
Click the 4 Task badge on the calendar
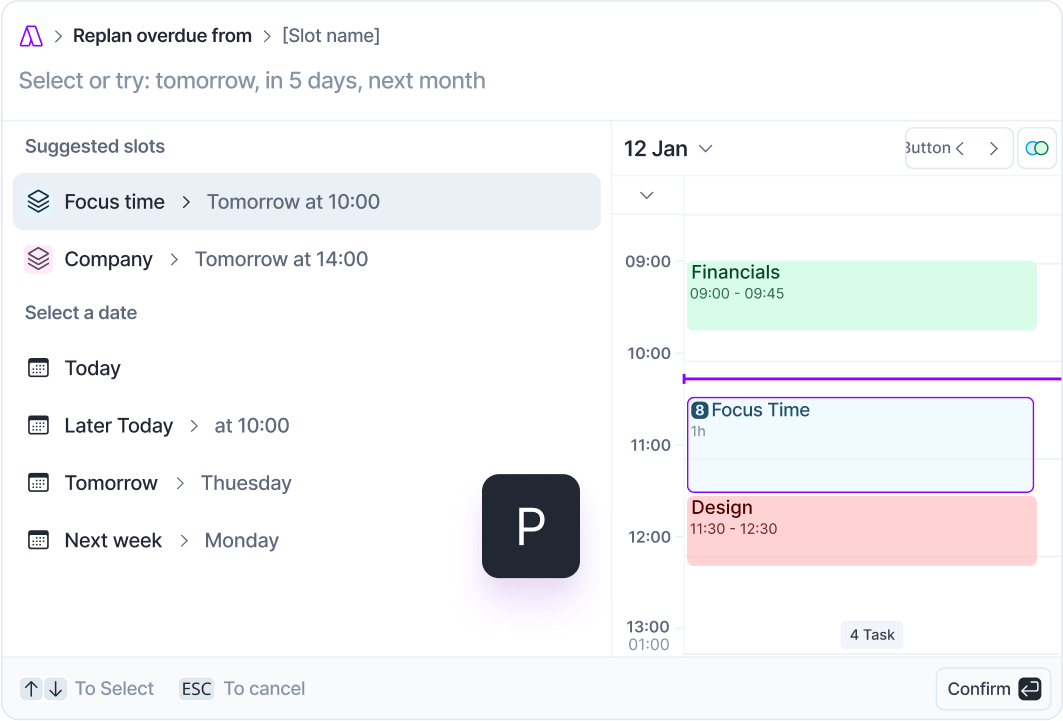pyautogui.click(x=871, y=635)
